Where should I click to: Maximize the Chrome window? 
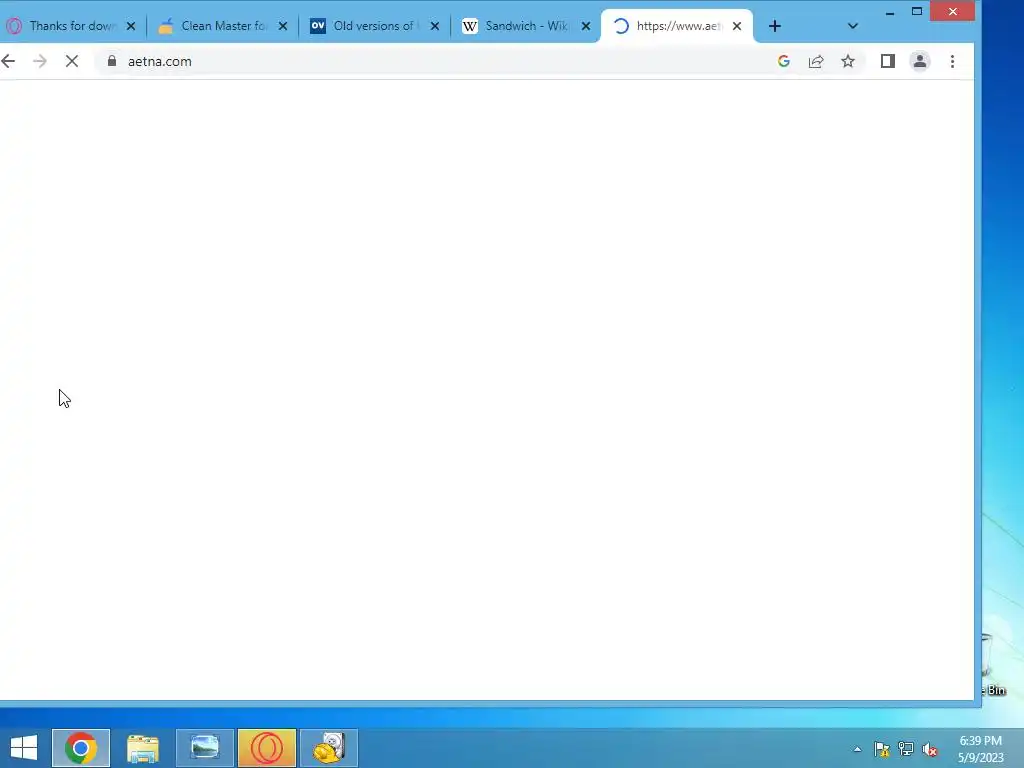pos(917,12)
